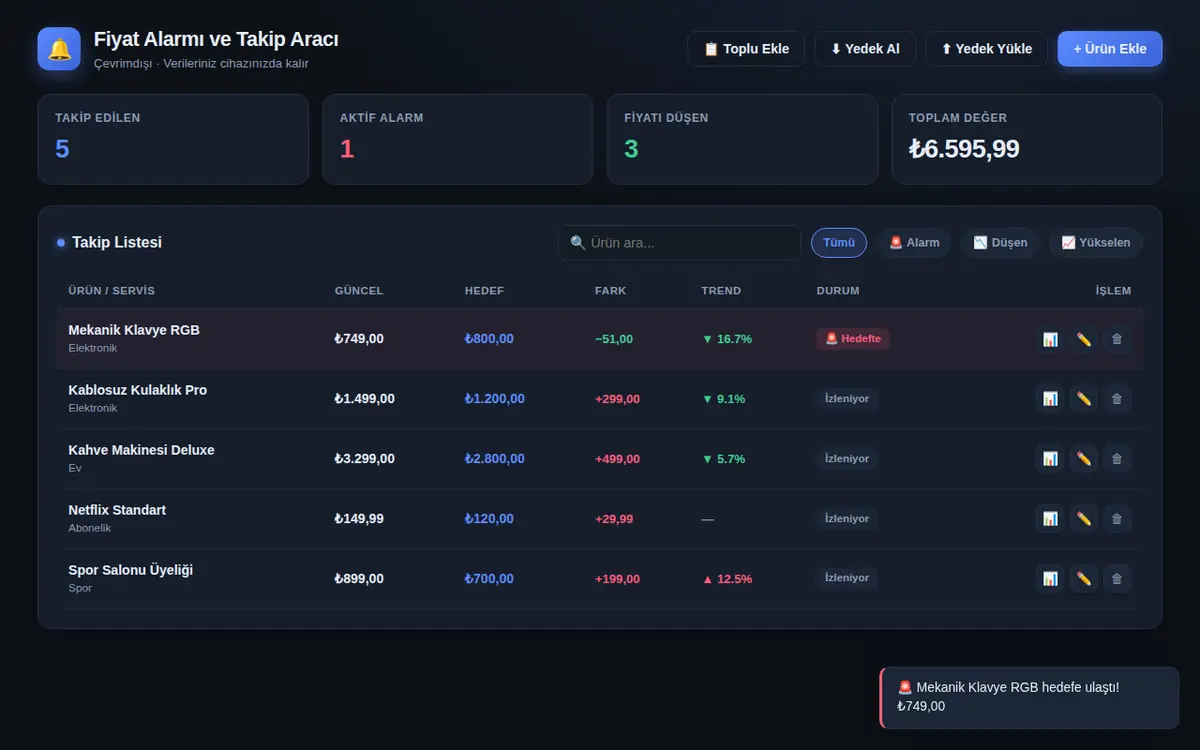The height and width of the screenshot is (750, 1200).
Task: Edit the Mekanik Klavye RGB entry
Action: click(1084, 339)
